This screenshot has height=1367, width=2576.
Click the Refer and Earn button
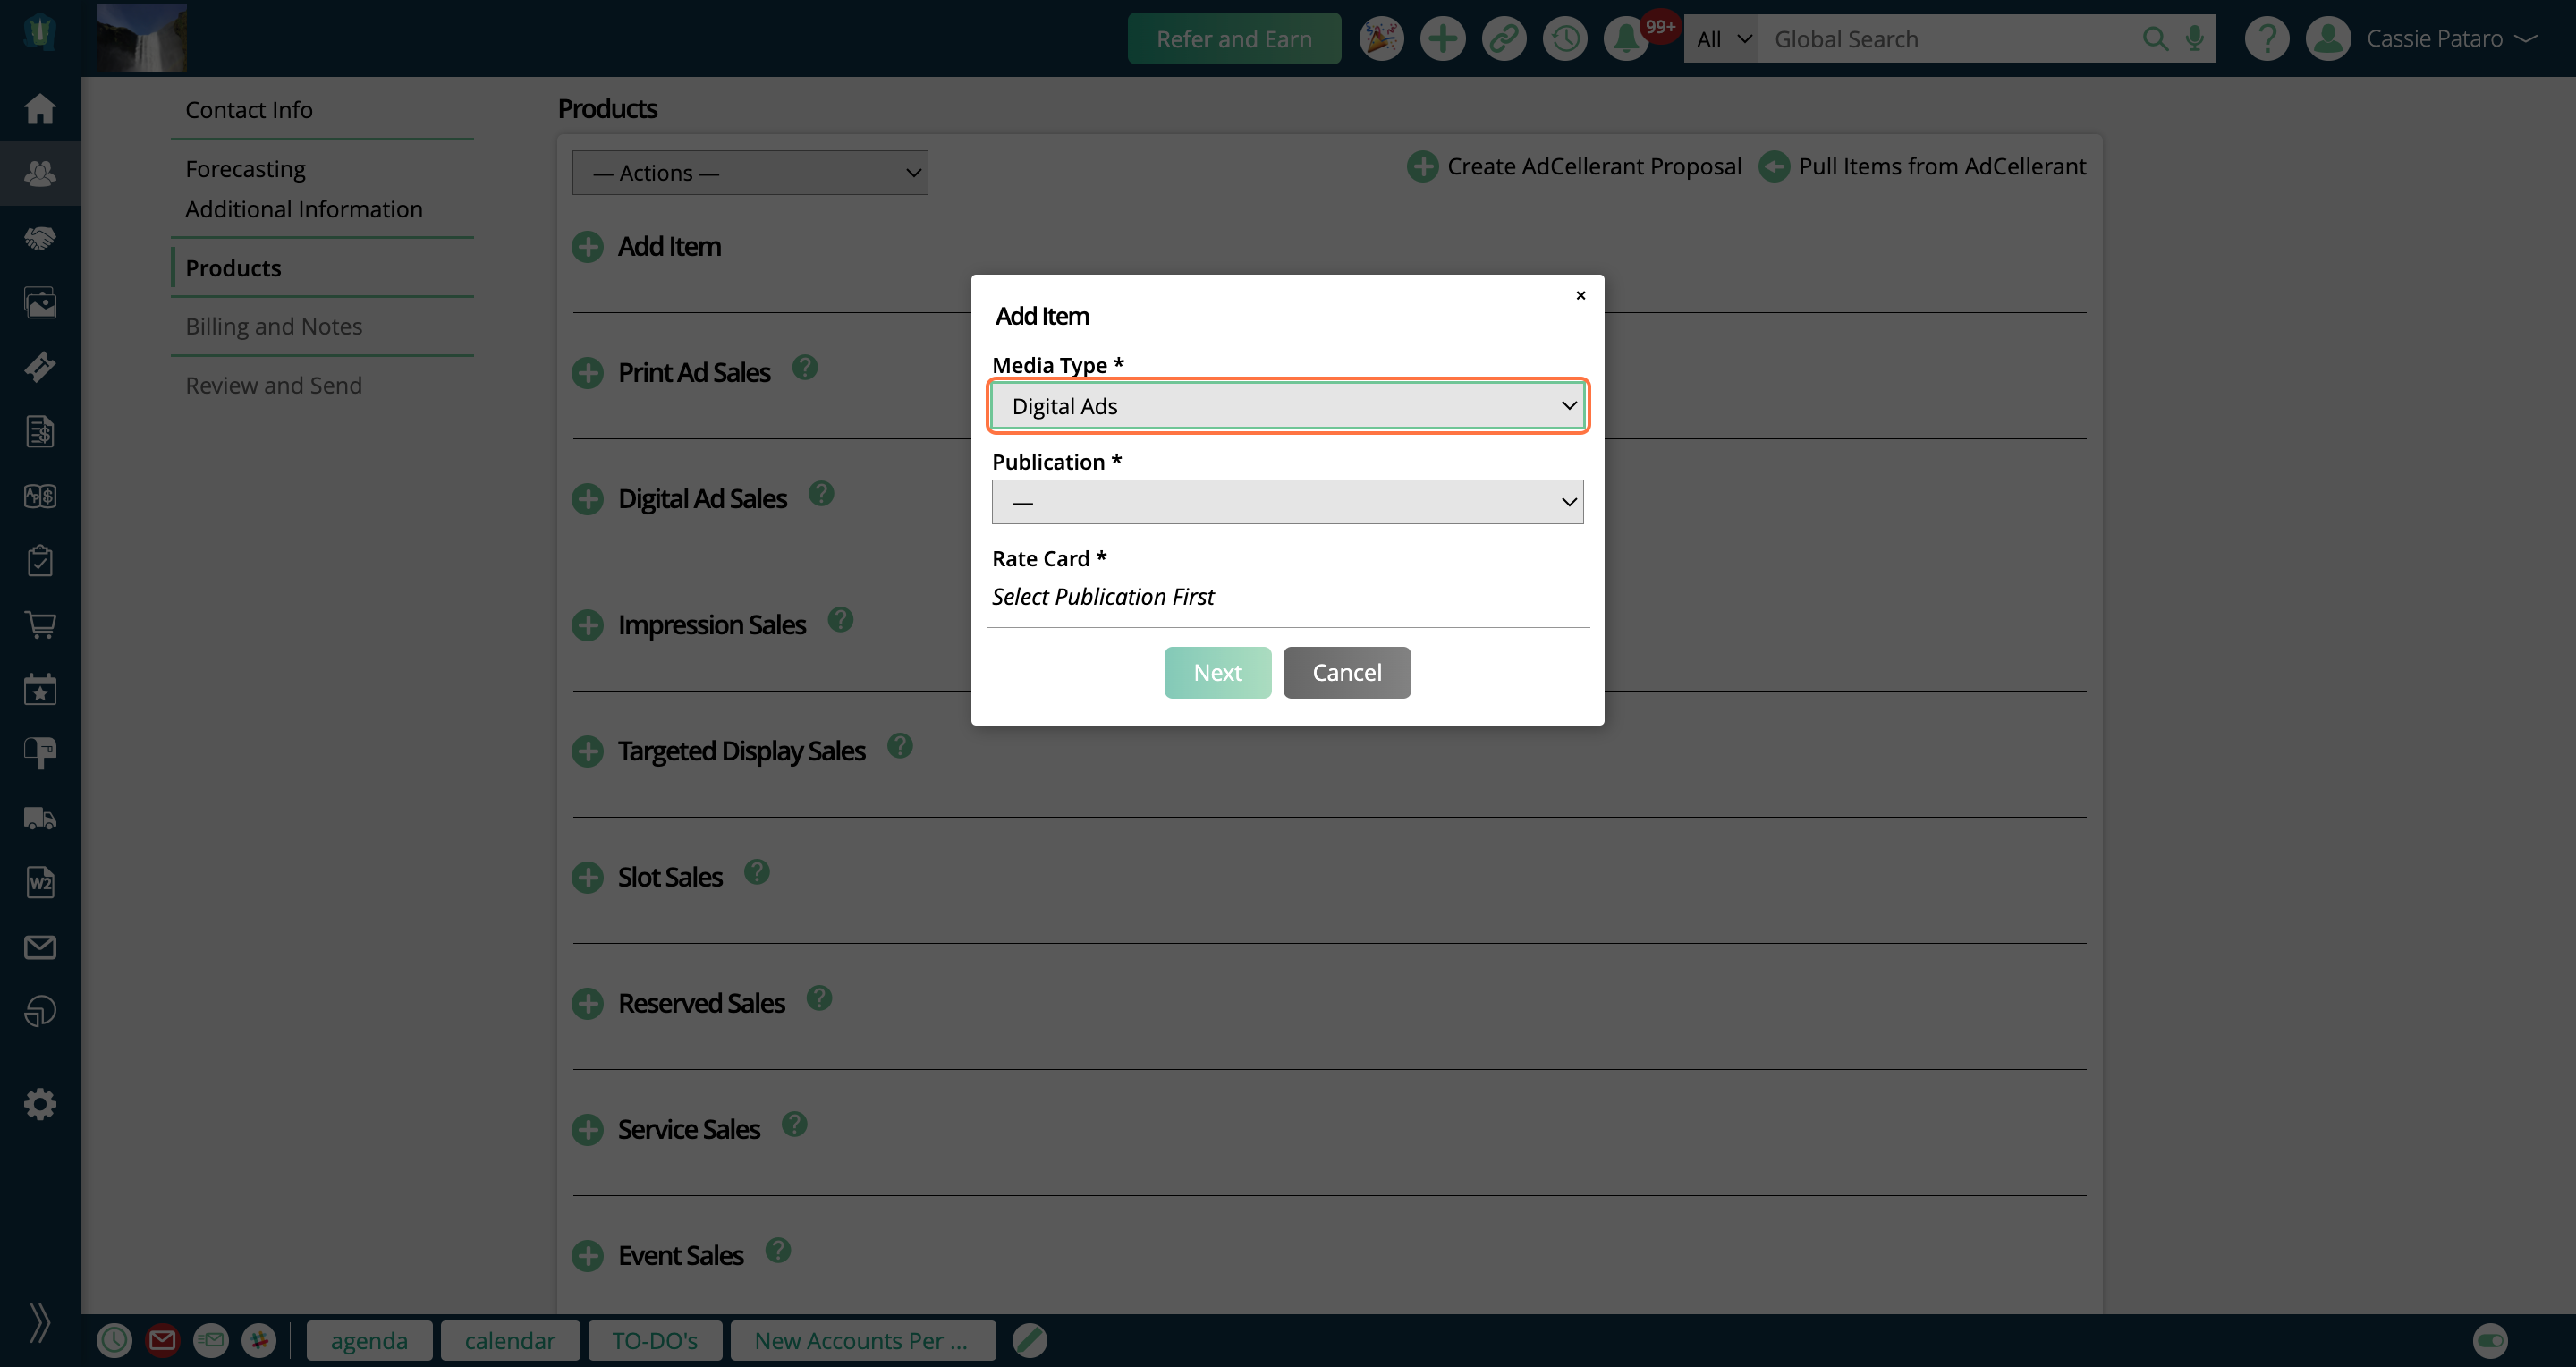click(1234, 39)
